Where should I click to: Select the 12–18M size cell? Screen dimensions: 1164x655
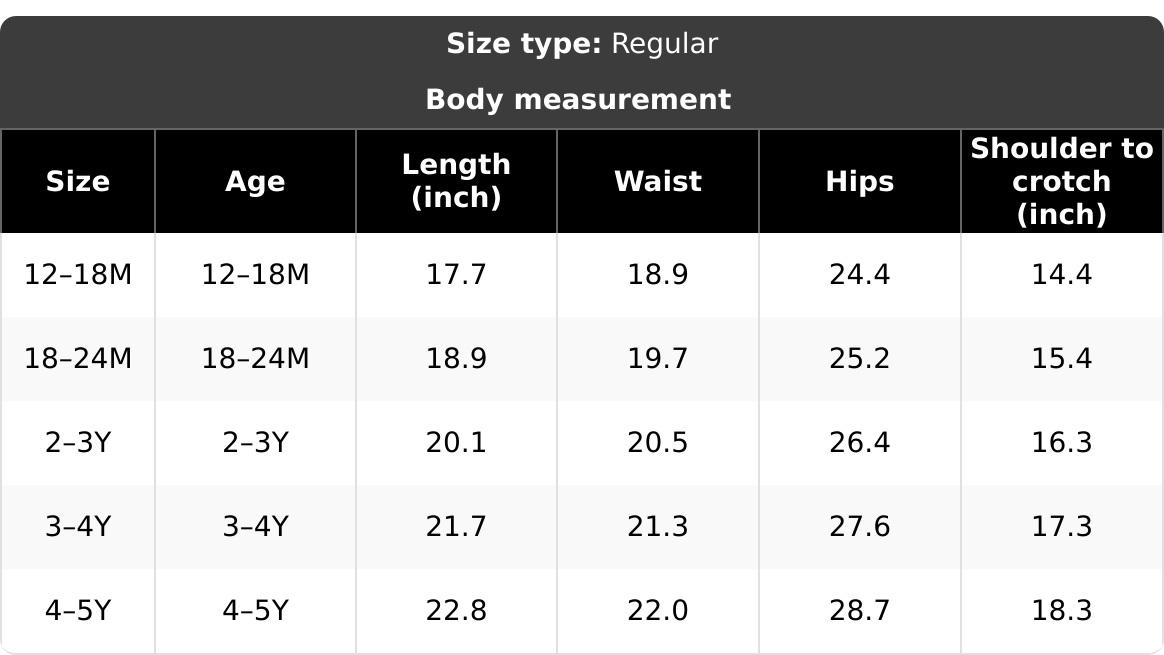(x=78, y=275)
